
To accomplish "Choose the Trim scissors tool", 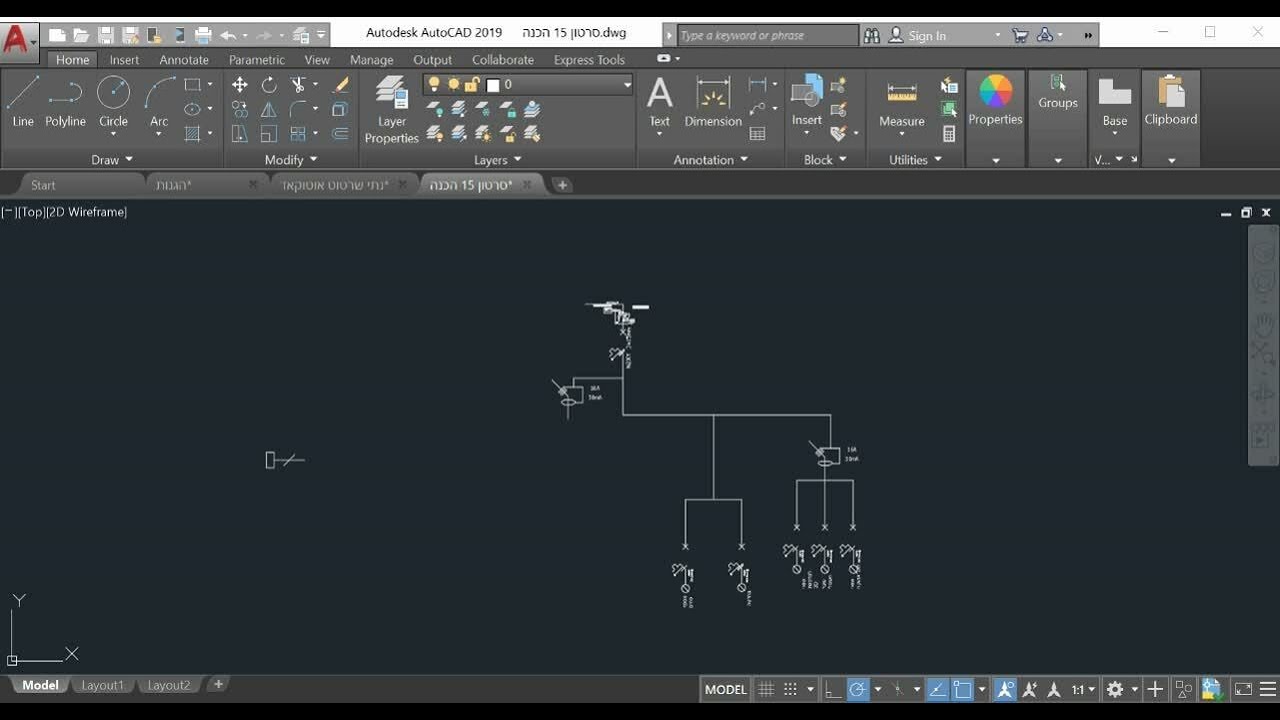I will (298, 85).
